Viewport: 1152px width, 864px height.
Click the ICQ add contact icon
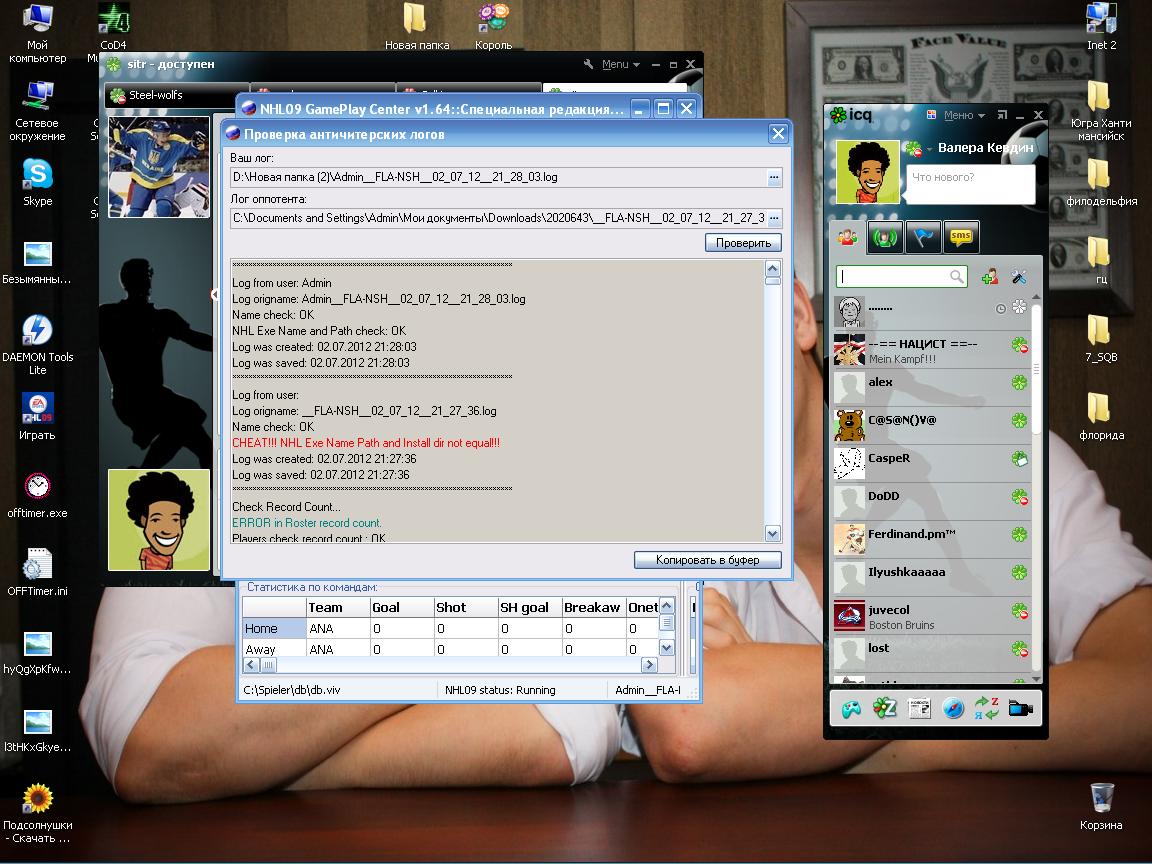click(990, 276)
